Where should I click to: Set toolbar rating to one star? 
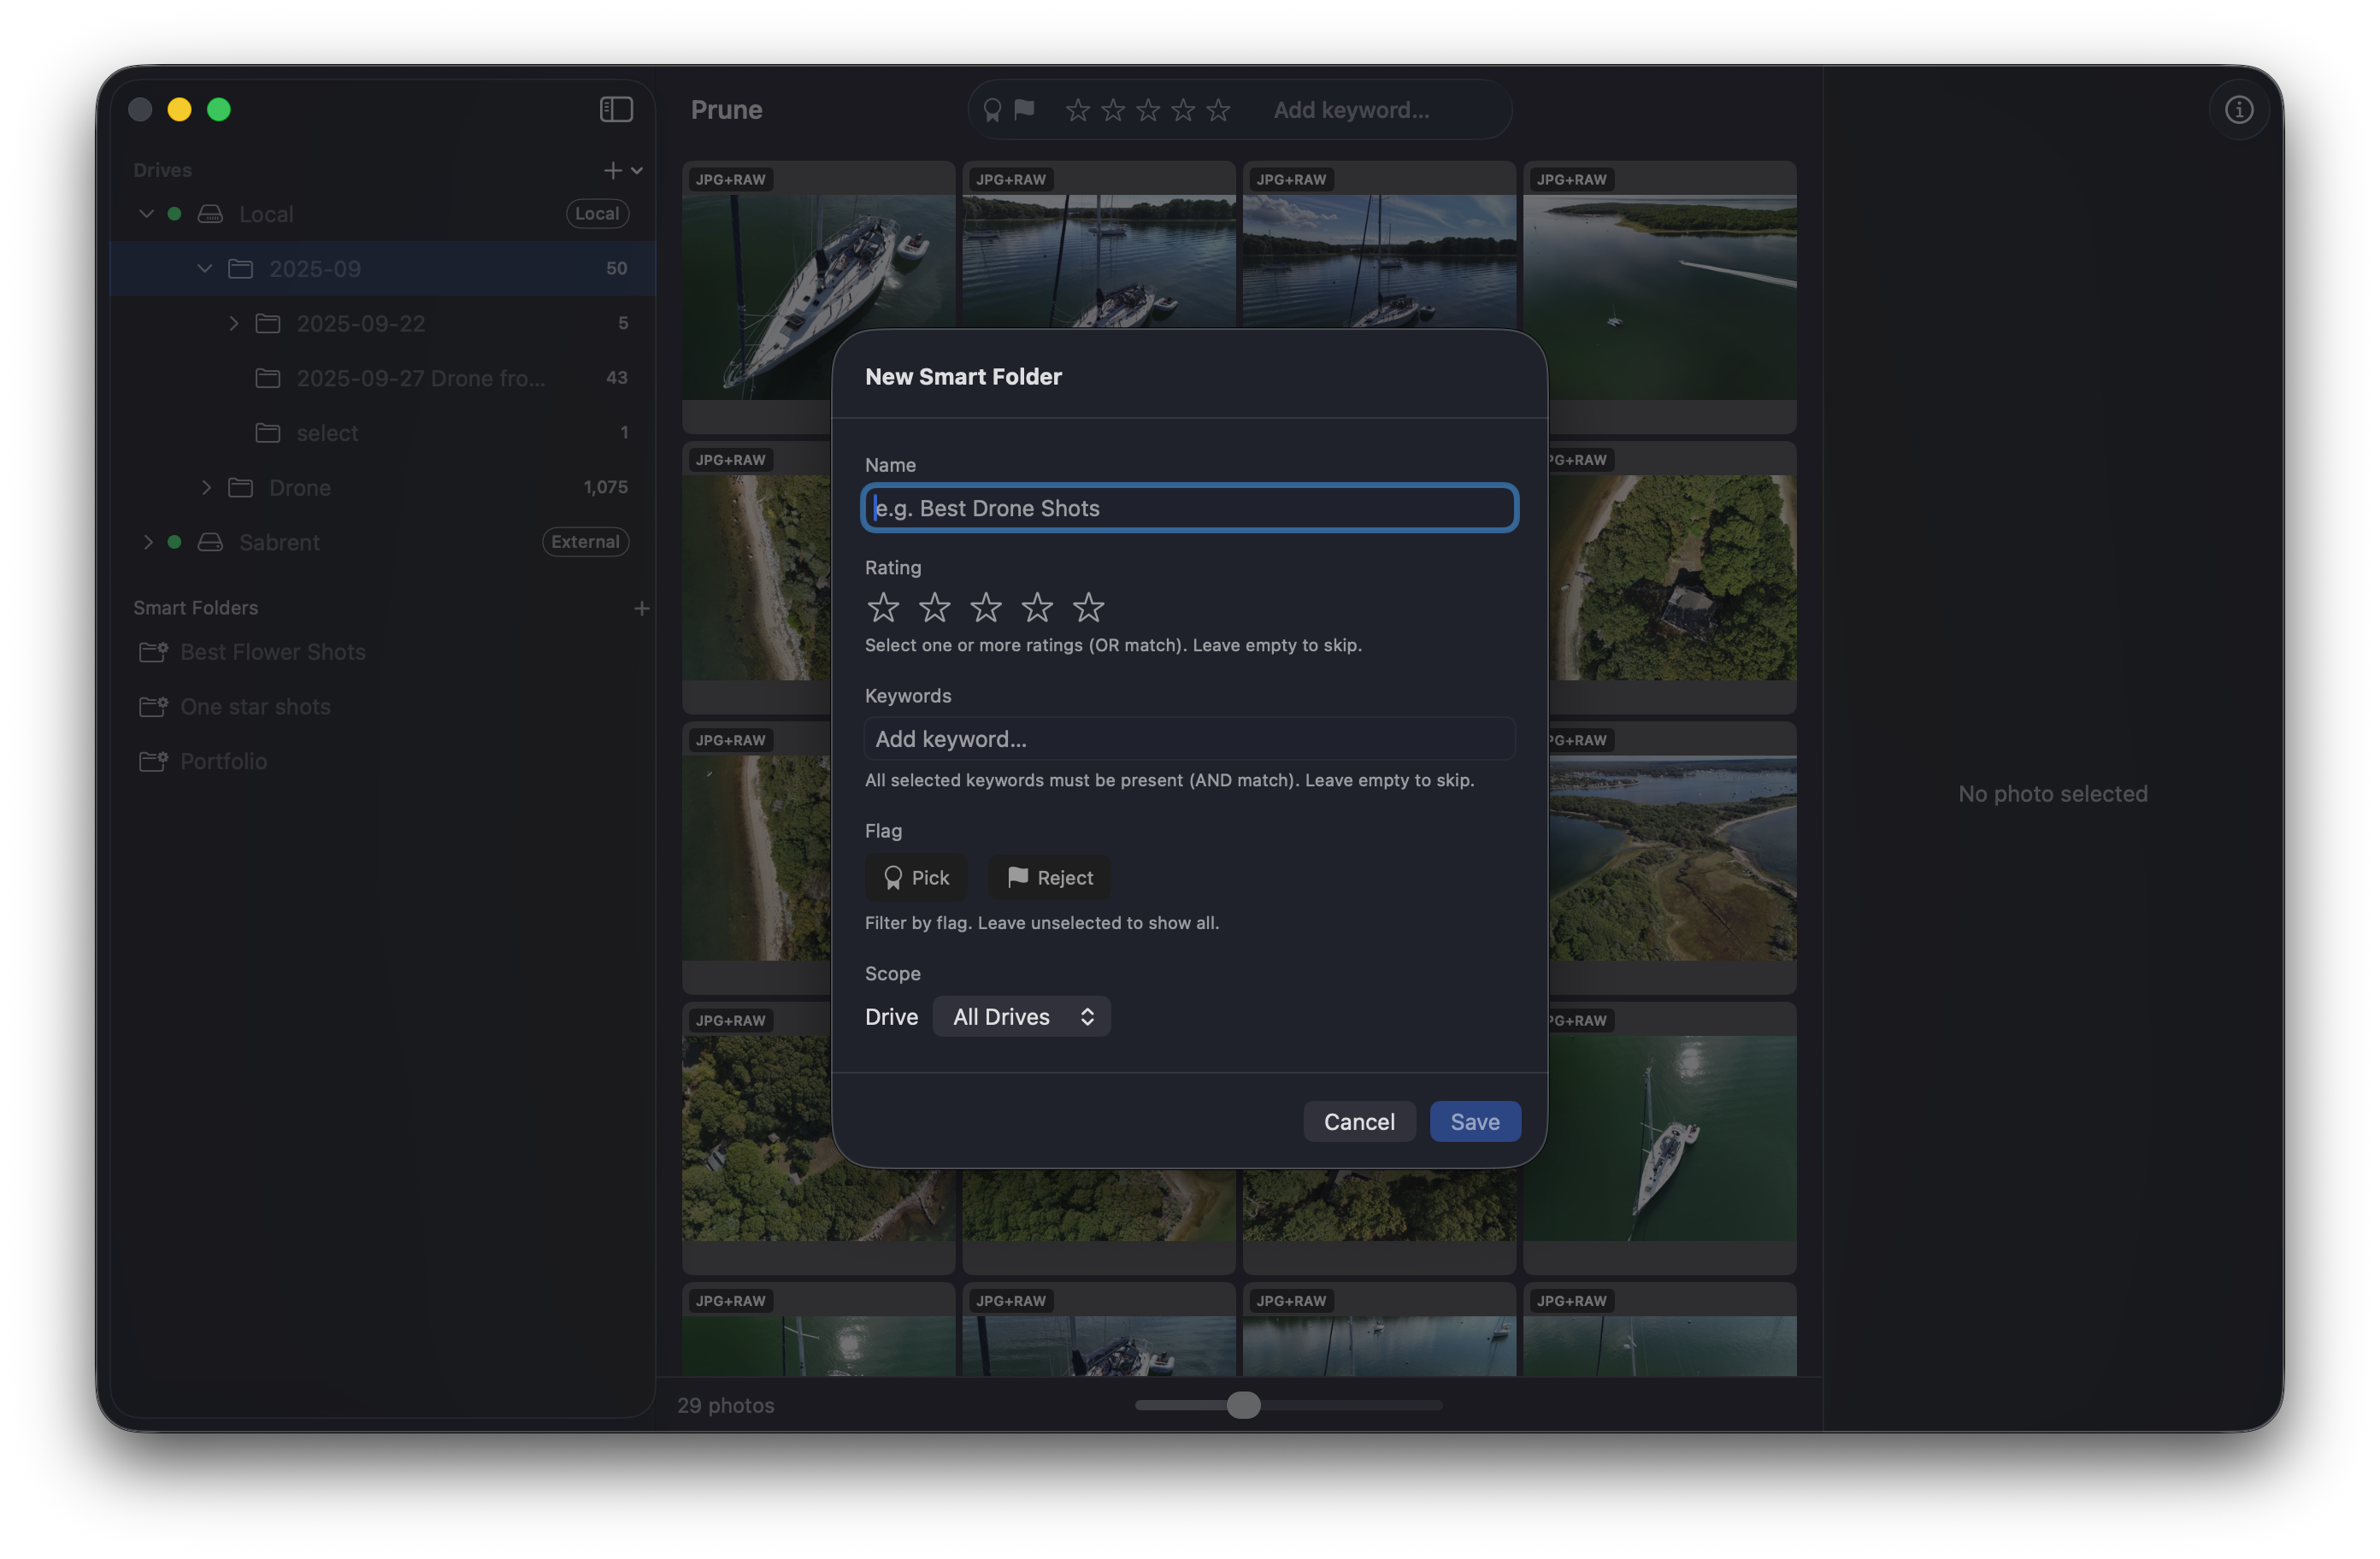[1077, 110]
